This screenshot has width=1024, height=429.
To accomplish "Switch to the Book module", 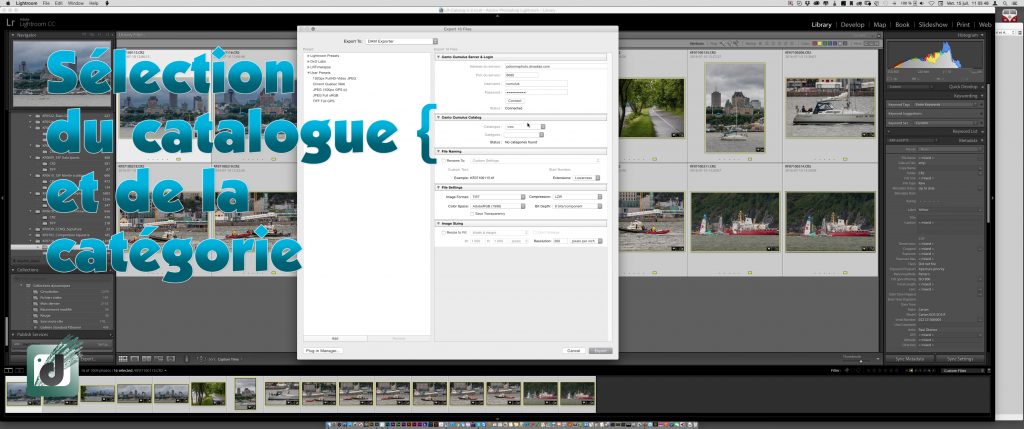I will tap(902, 25).
